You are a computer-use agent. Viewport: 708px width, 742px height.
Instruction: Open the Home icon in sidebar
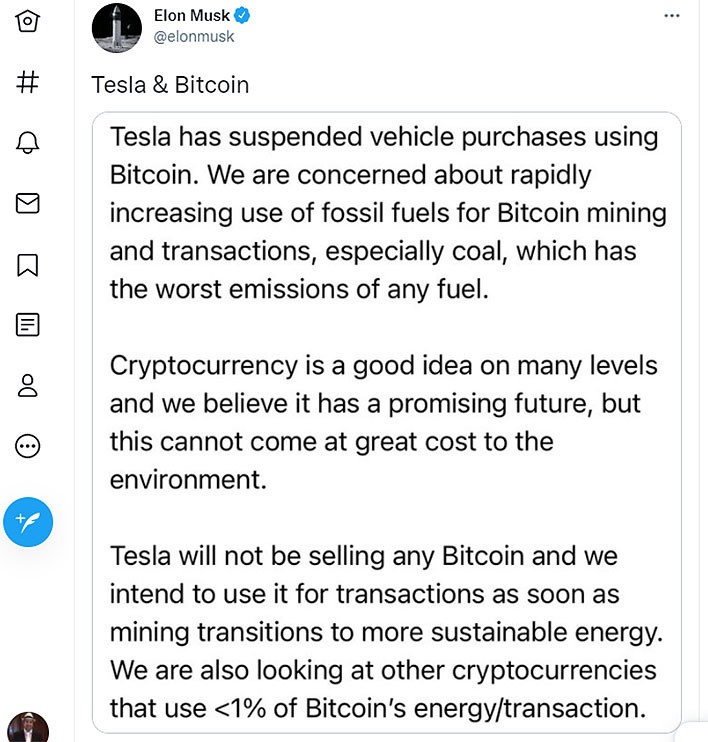coord(27,21)
